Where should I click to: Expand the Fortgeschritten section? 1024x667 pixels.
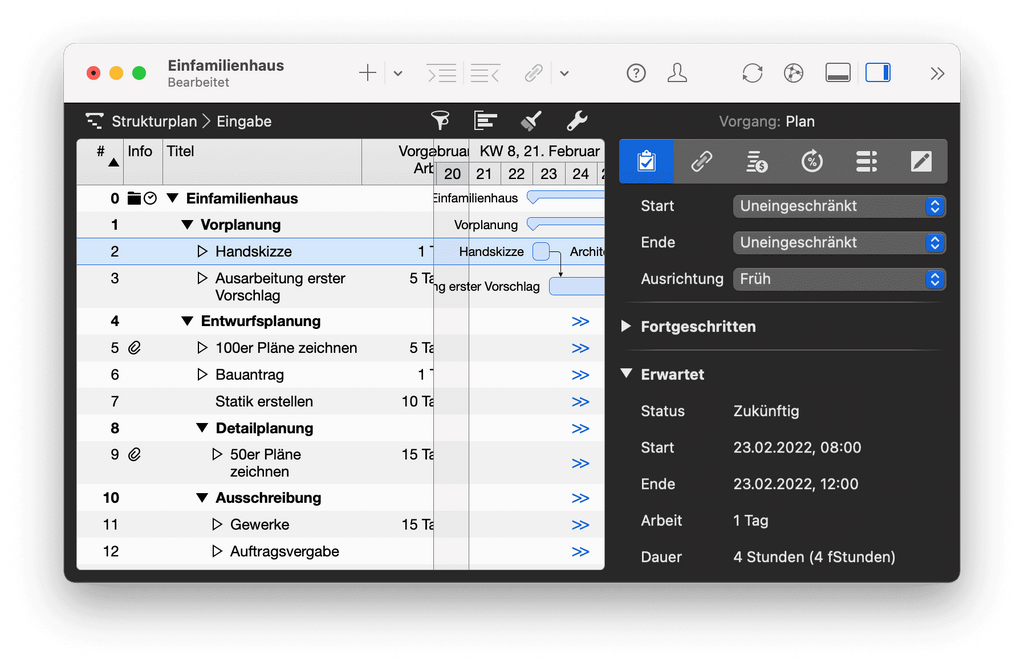pyautogui.click(x=625, y=326)
